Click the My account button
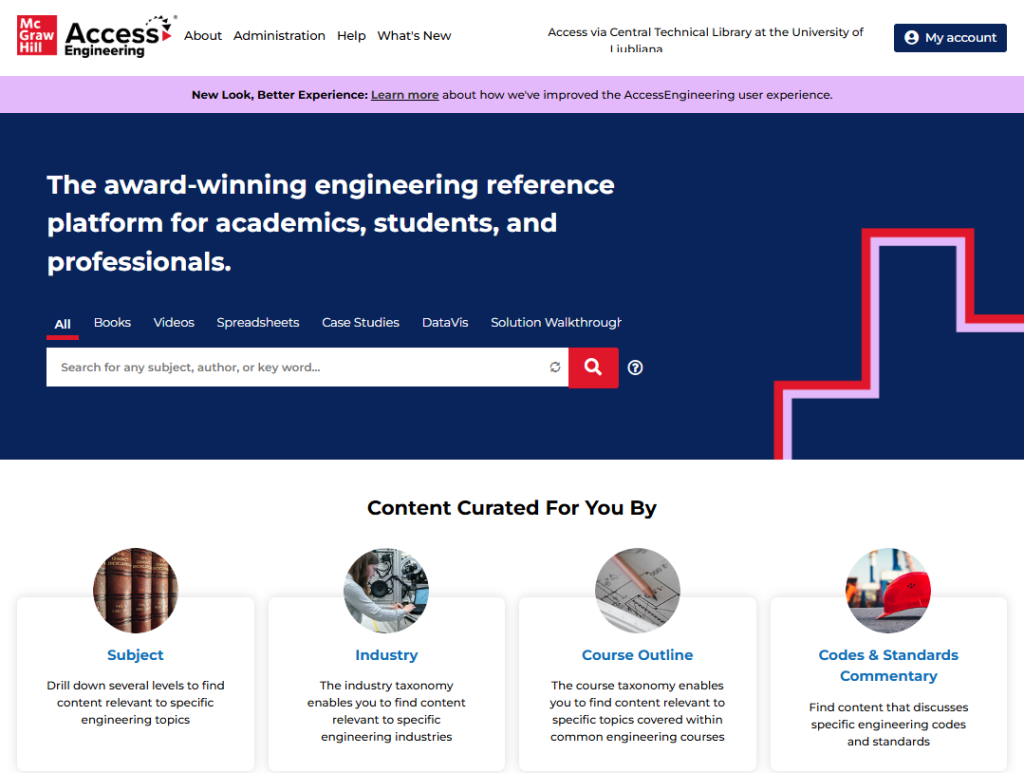The image size is (1024, 773). (x=950, y=38)
